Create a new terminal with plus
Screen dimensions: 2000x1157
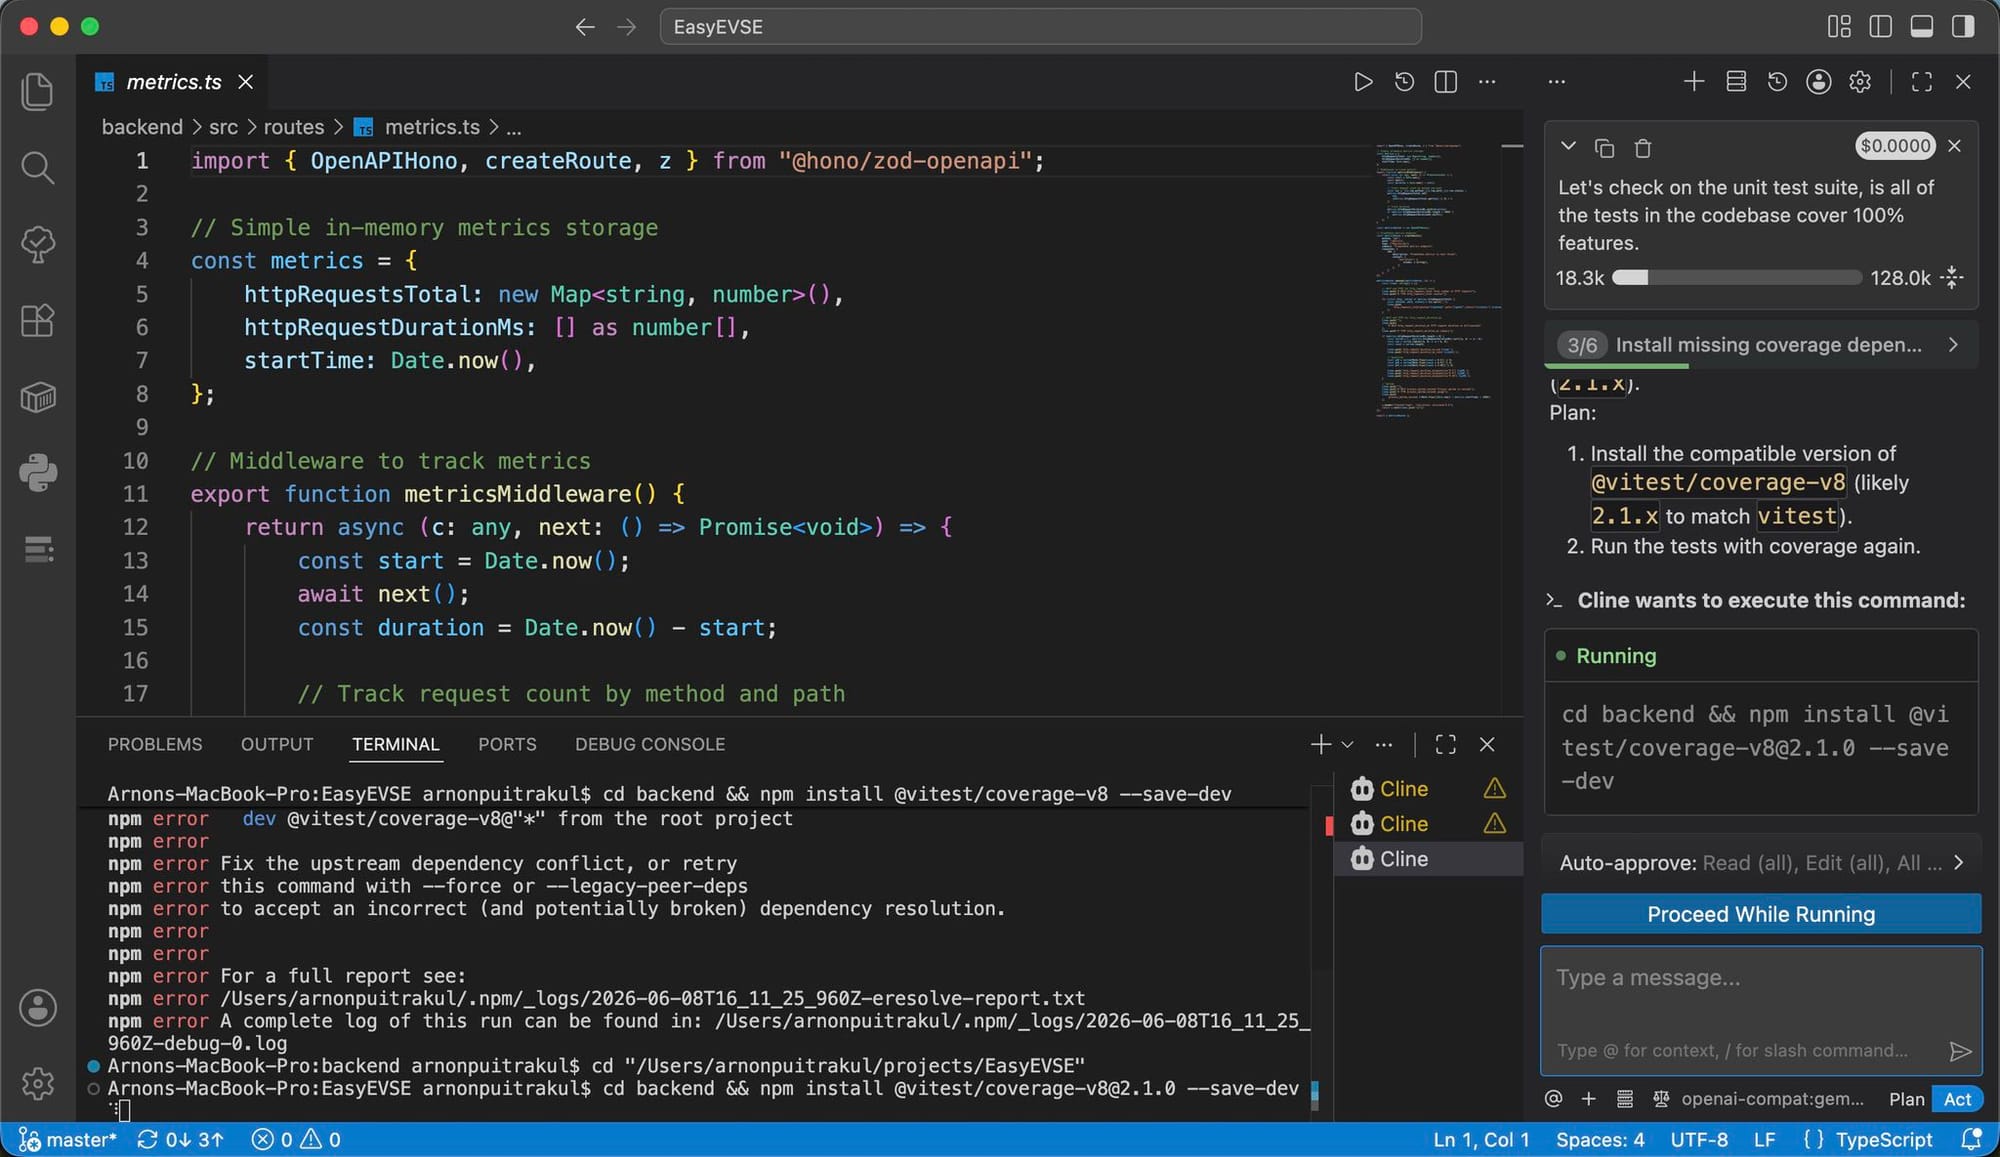tap(1321, 744)
